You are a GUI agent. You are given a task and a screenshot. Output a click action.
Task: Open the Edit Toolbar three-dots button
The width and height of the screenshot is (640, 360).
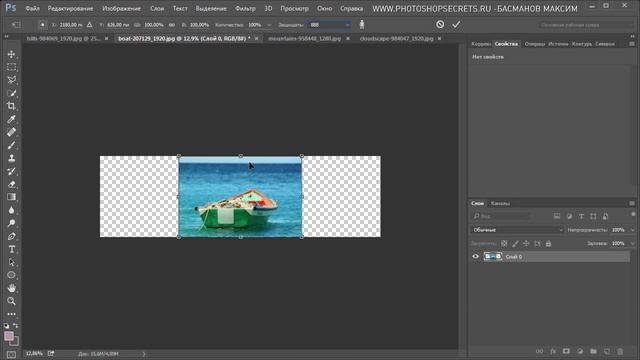(x=11, y=314)
